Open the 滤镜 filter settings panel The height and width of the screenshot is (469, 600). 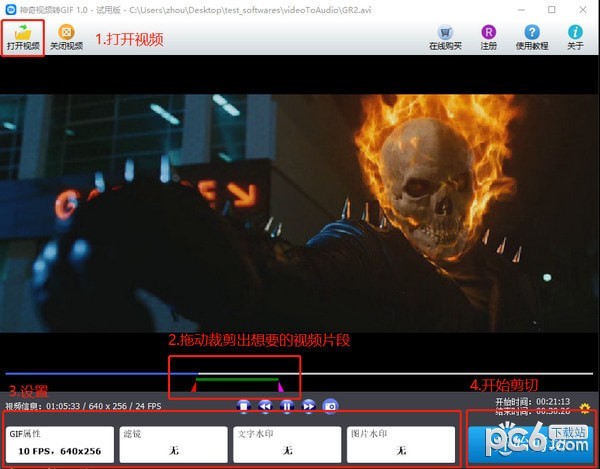pyautogui.click(x=174, y=444)
